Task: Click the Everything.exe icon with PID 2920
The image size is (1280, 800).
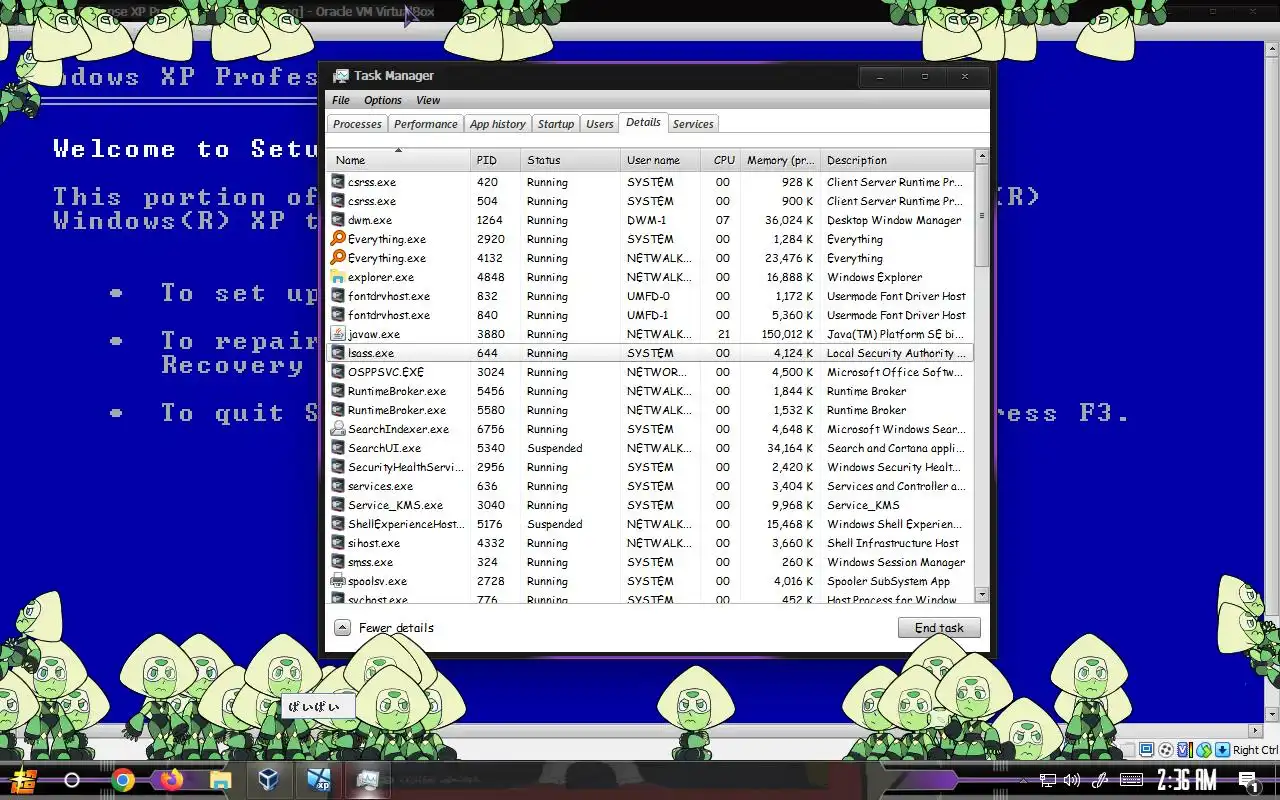Action: (x=338, y=239)
